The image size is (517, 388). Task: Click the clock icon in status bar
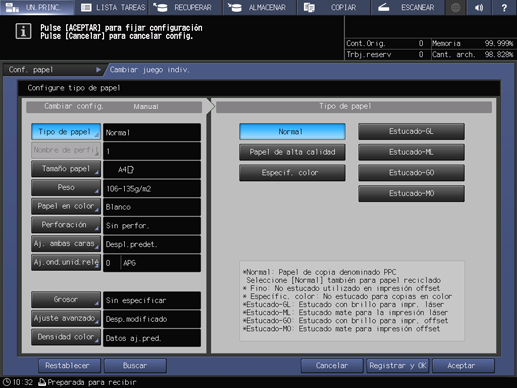point(7,382)
